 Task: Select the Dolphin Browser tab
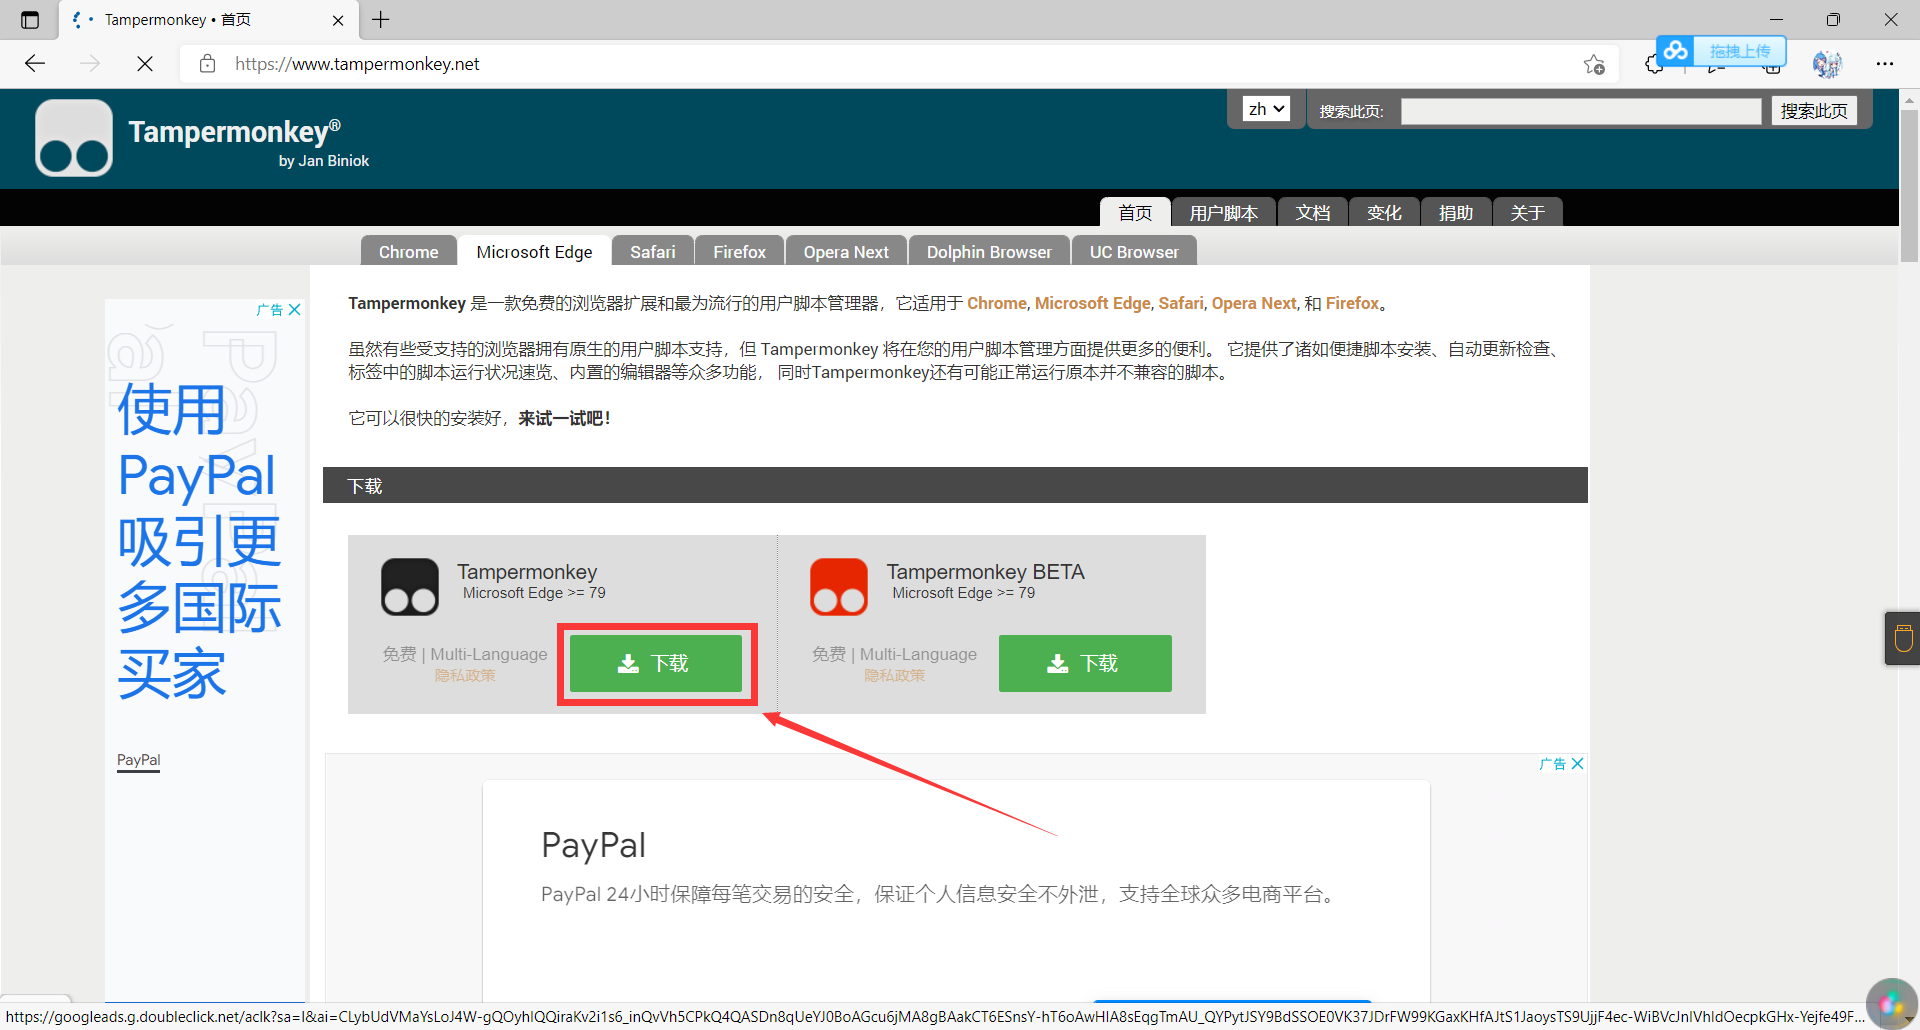(x=989, y=252)
